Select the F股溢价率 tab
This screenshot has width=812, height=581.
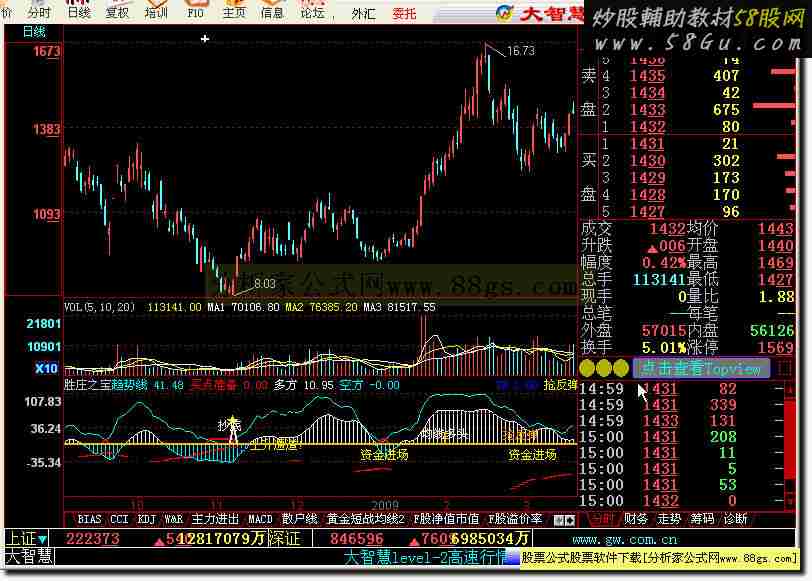coord(515,519)
